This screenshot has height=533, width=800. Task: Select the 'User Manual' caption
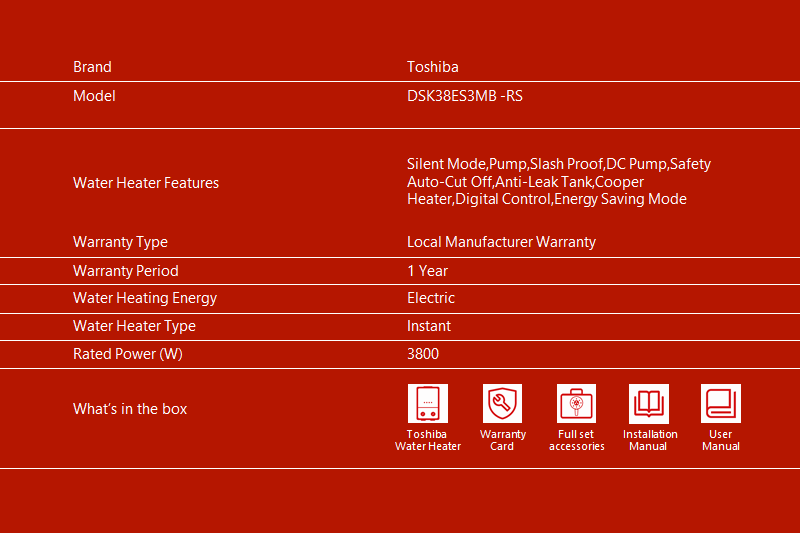click(x=720, y=440)
